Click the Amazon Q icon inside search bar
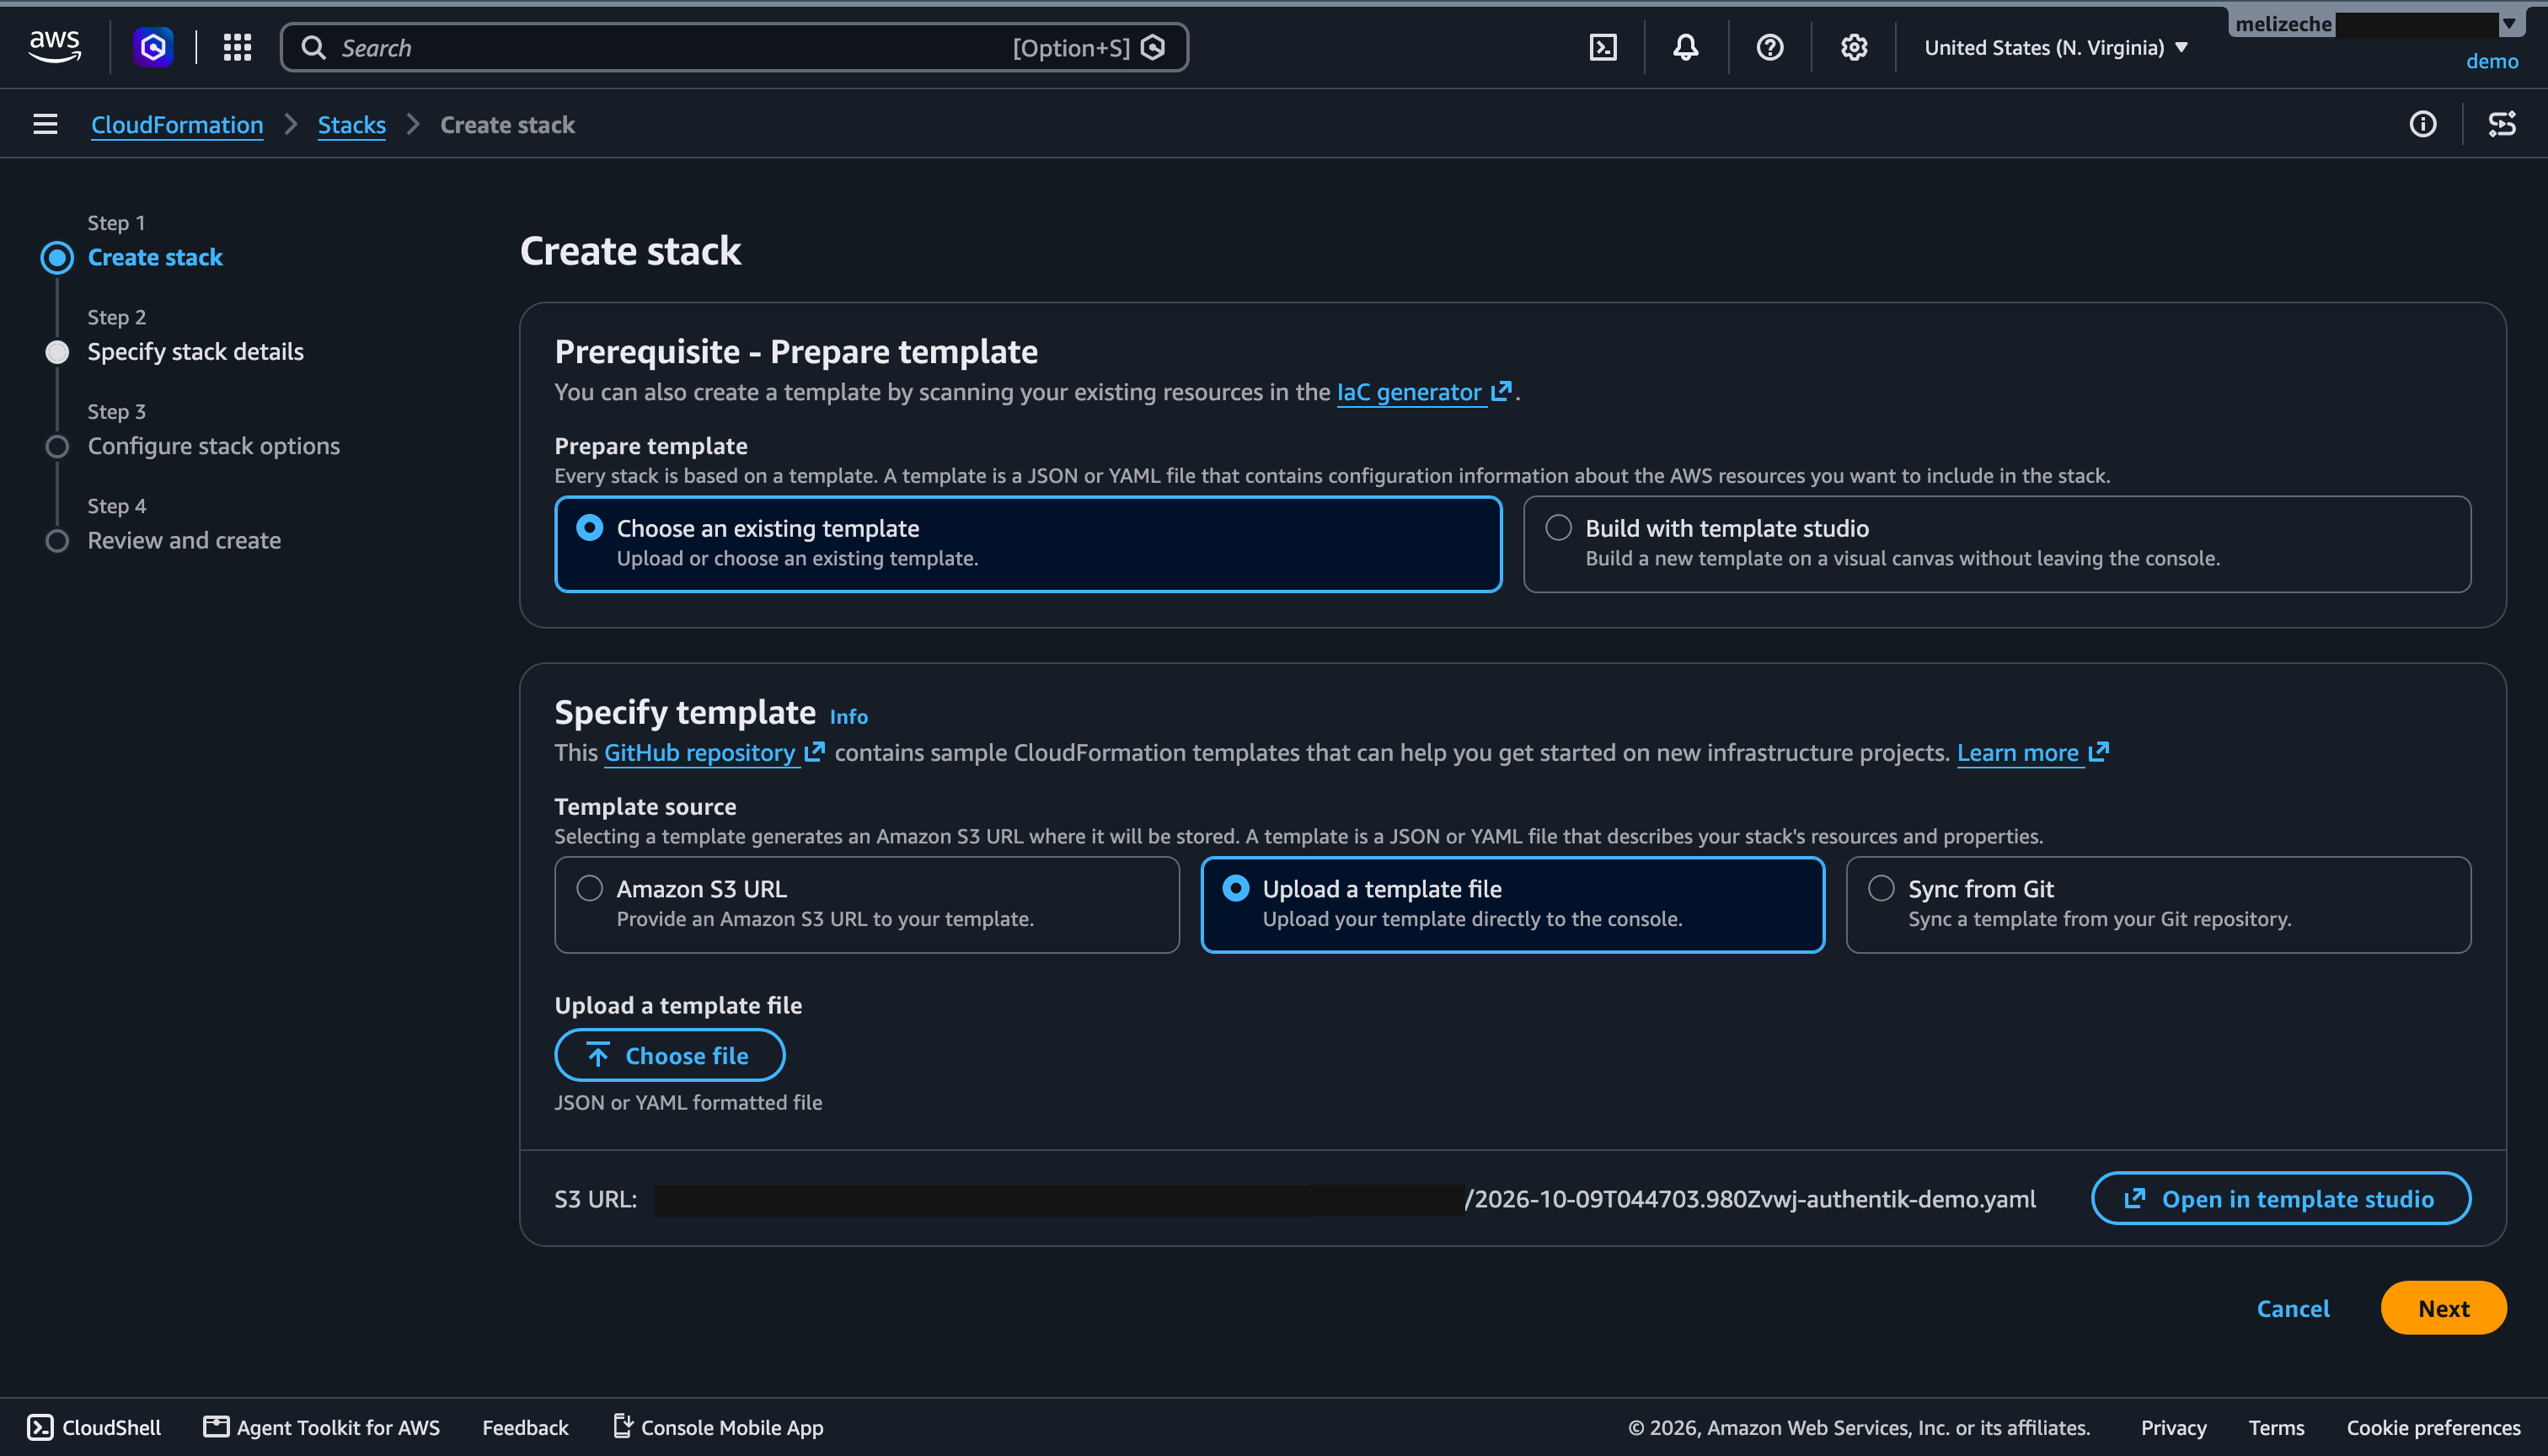This screenshot has width=2548, height=1456. pos(1153,47)
